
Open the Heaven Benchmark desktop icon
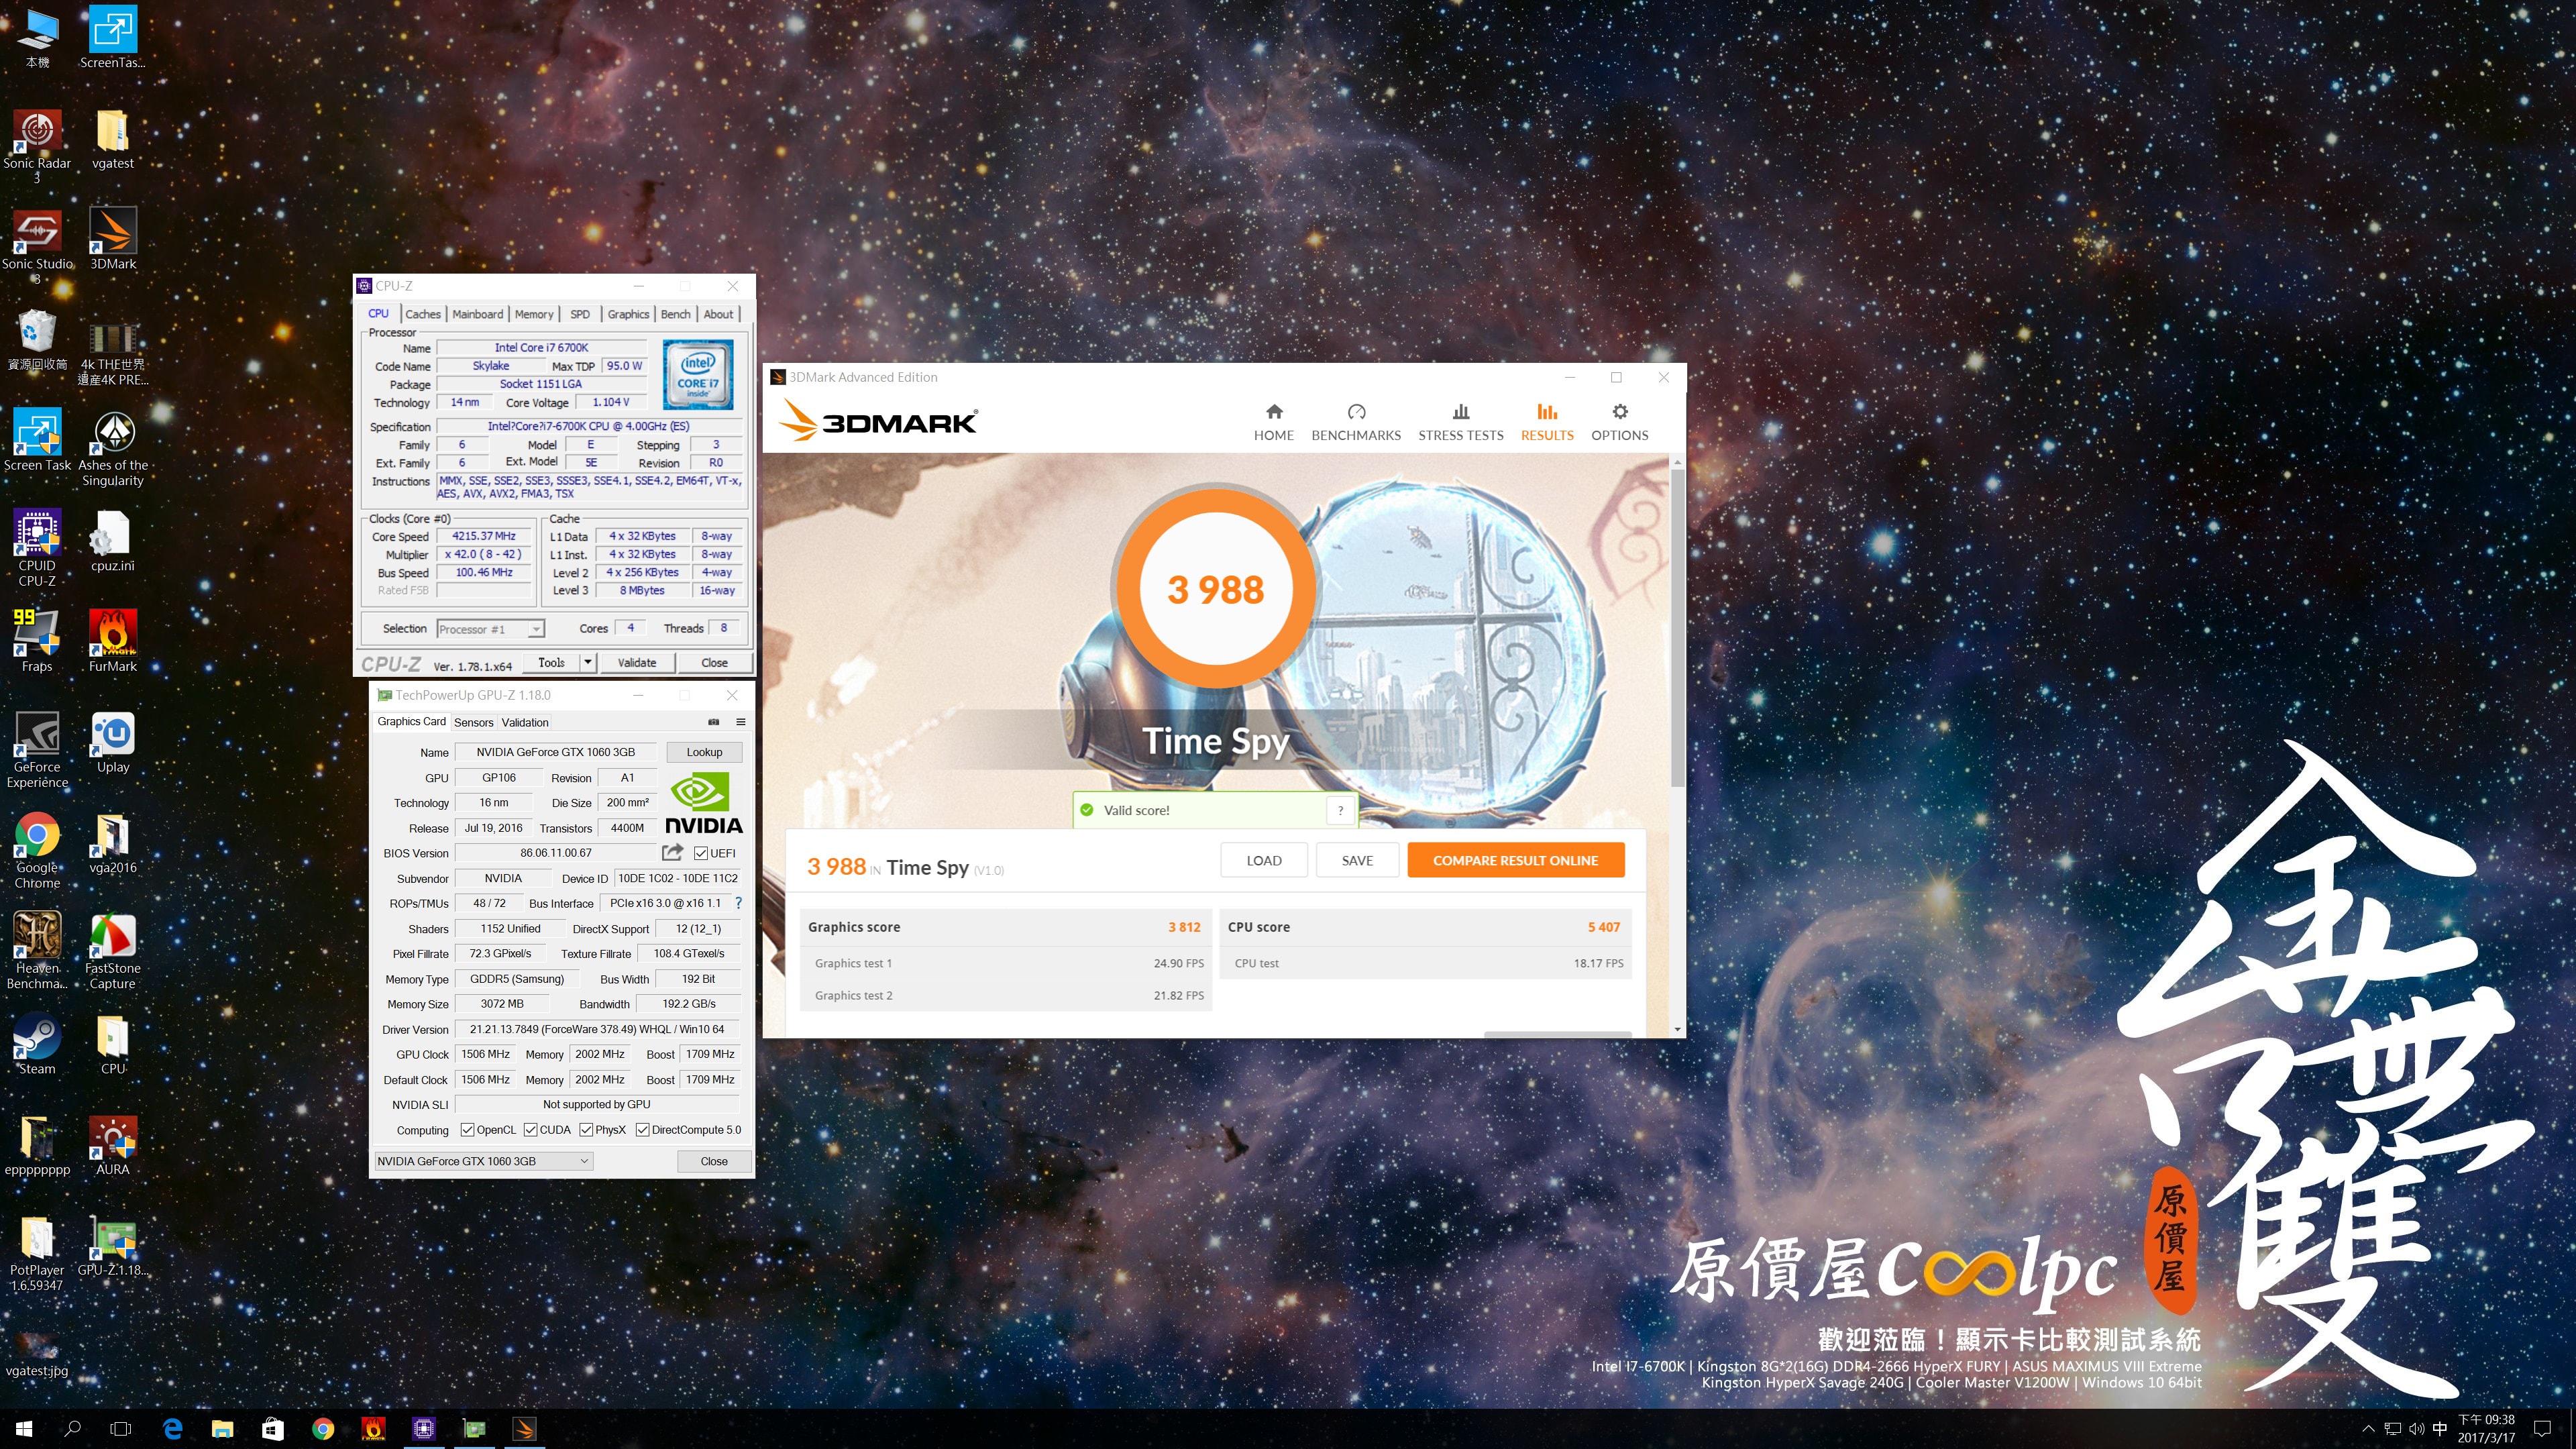(x=37, y=951)
